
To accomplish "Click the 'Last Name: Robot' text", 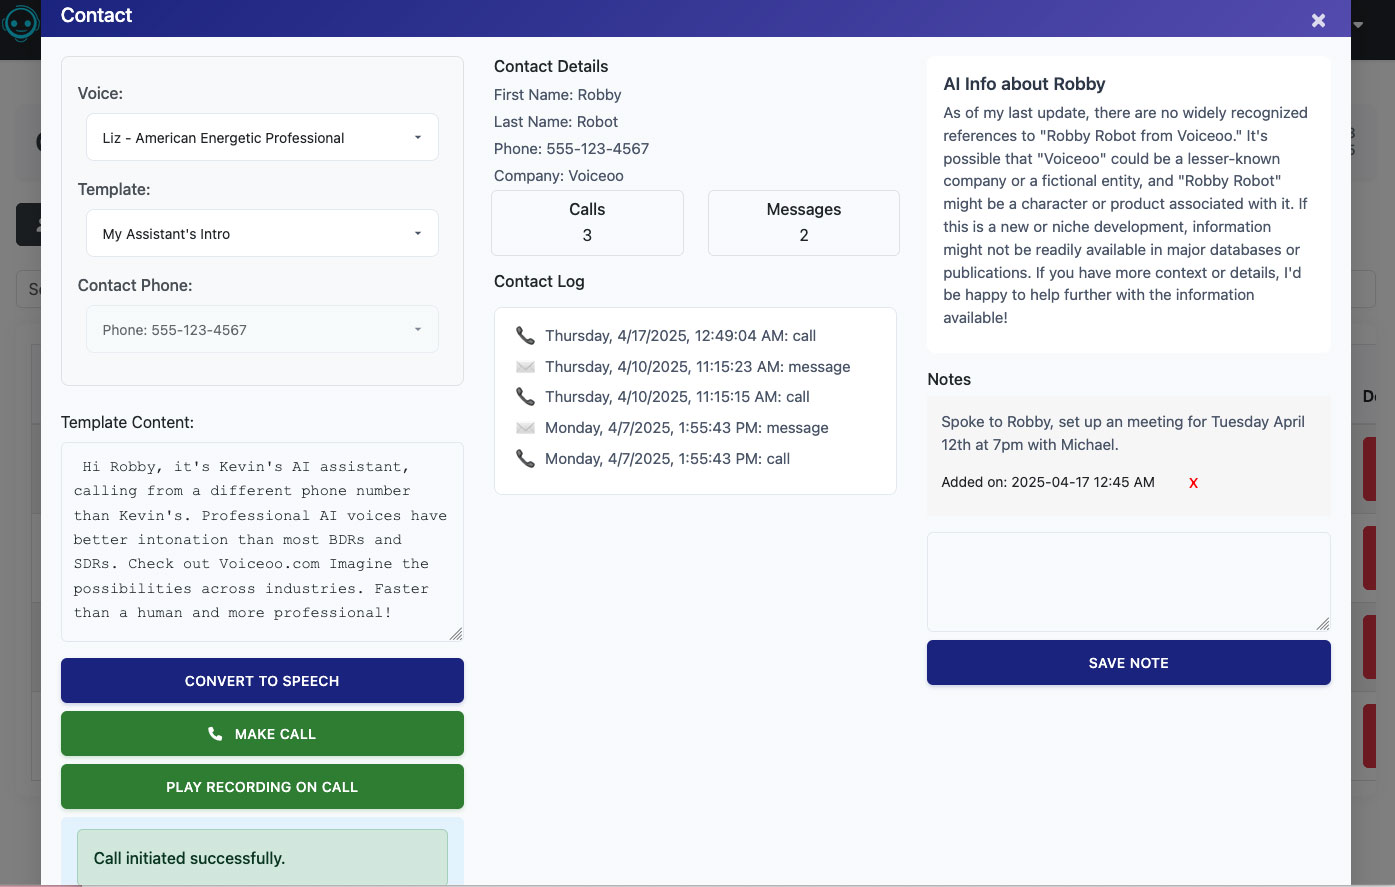I will 556,122.
